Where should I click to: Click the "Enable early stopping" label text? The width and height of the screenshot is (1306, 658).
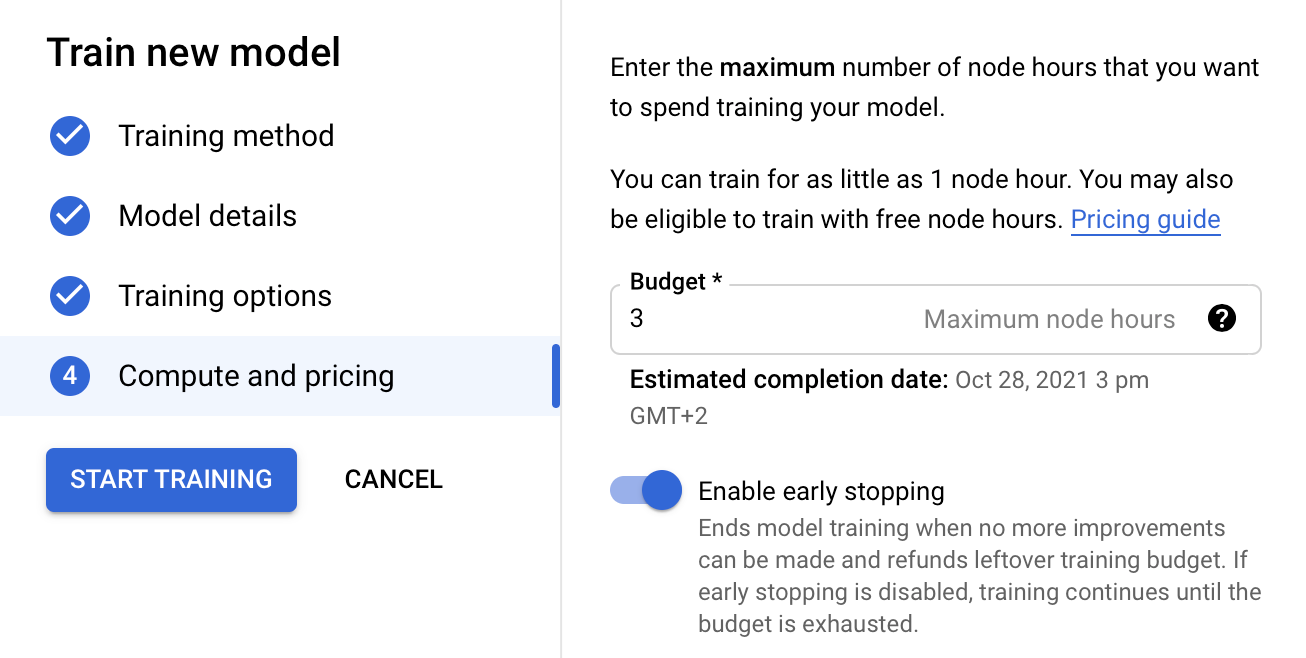click(821, 491)
